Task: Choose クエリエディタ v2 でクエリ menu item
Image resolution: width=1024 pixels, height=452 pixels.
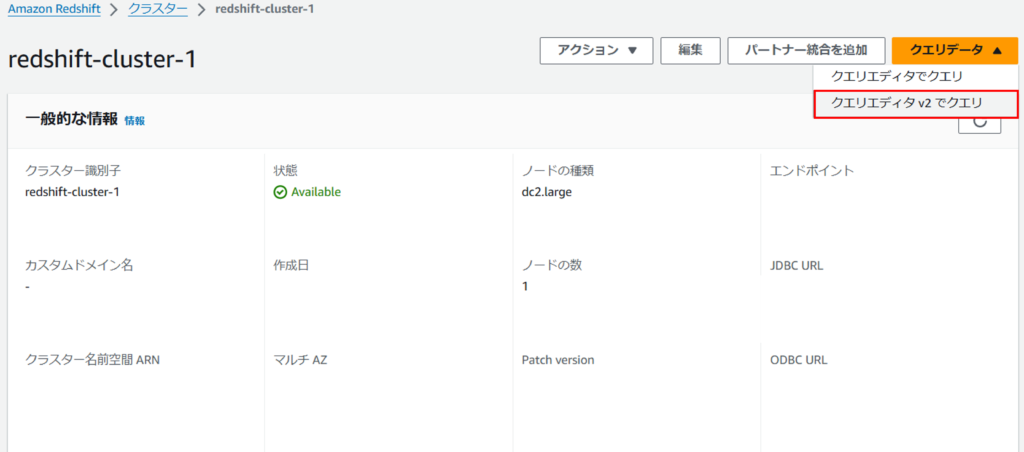Action: (916, 104)
